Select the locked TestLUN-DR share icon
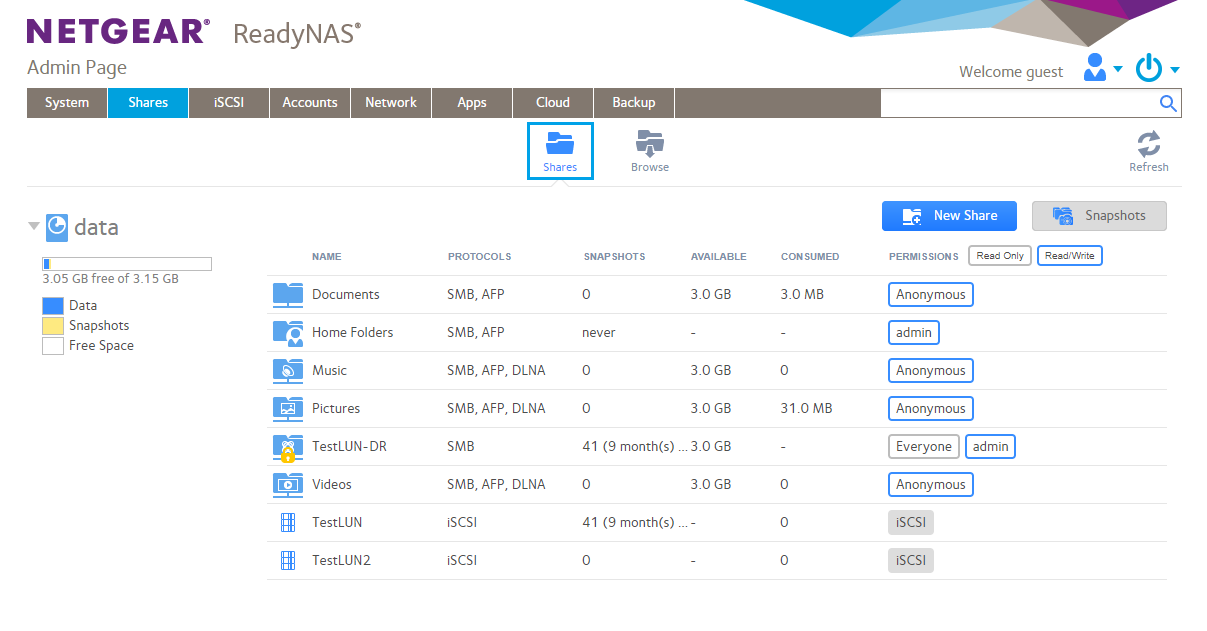The height and width of the screenshot is (631, 1207). point(288,447)
